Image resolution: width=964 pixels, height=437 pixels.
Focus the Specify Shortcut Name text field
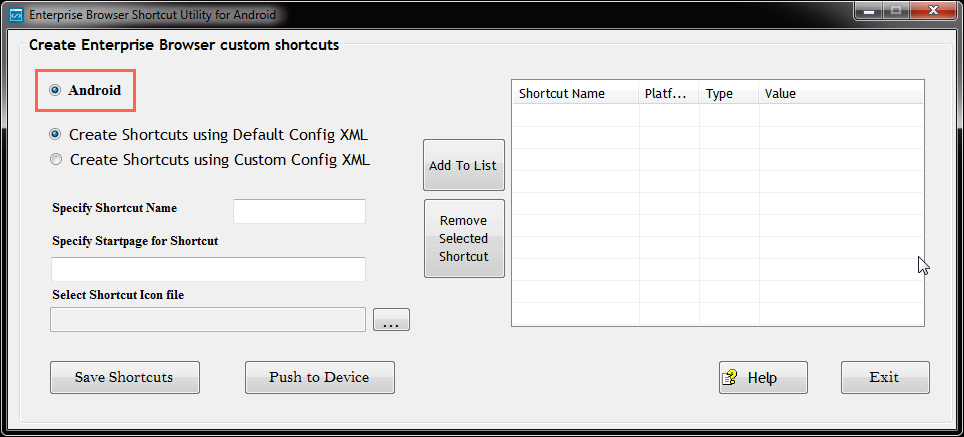(x=299, y=211)
